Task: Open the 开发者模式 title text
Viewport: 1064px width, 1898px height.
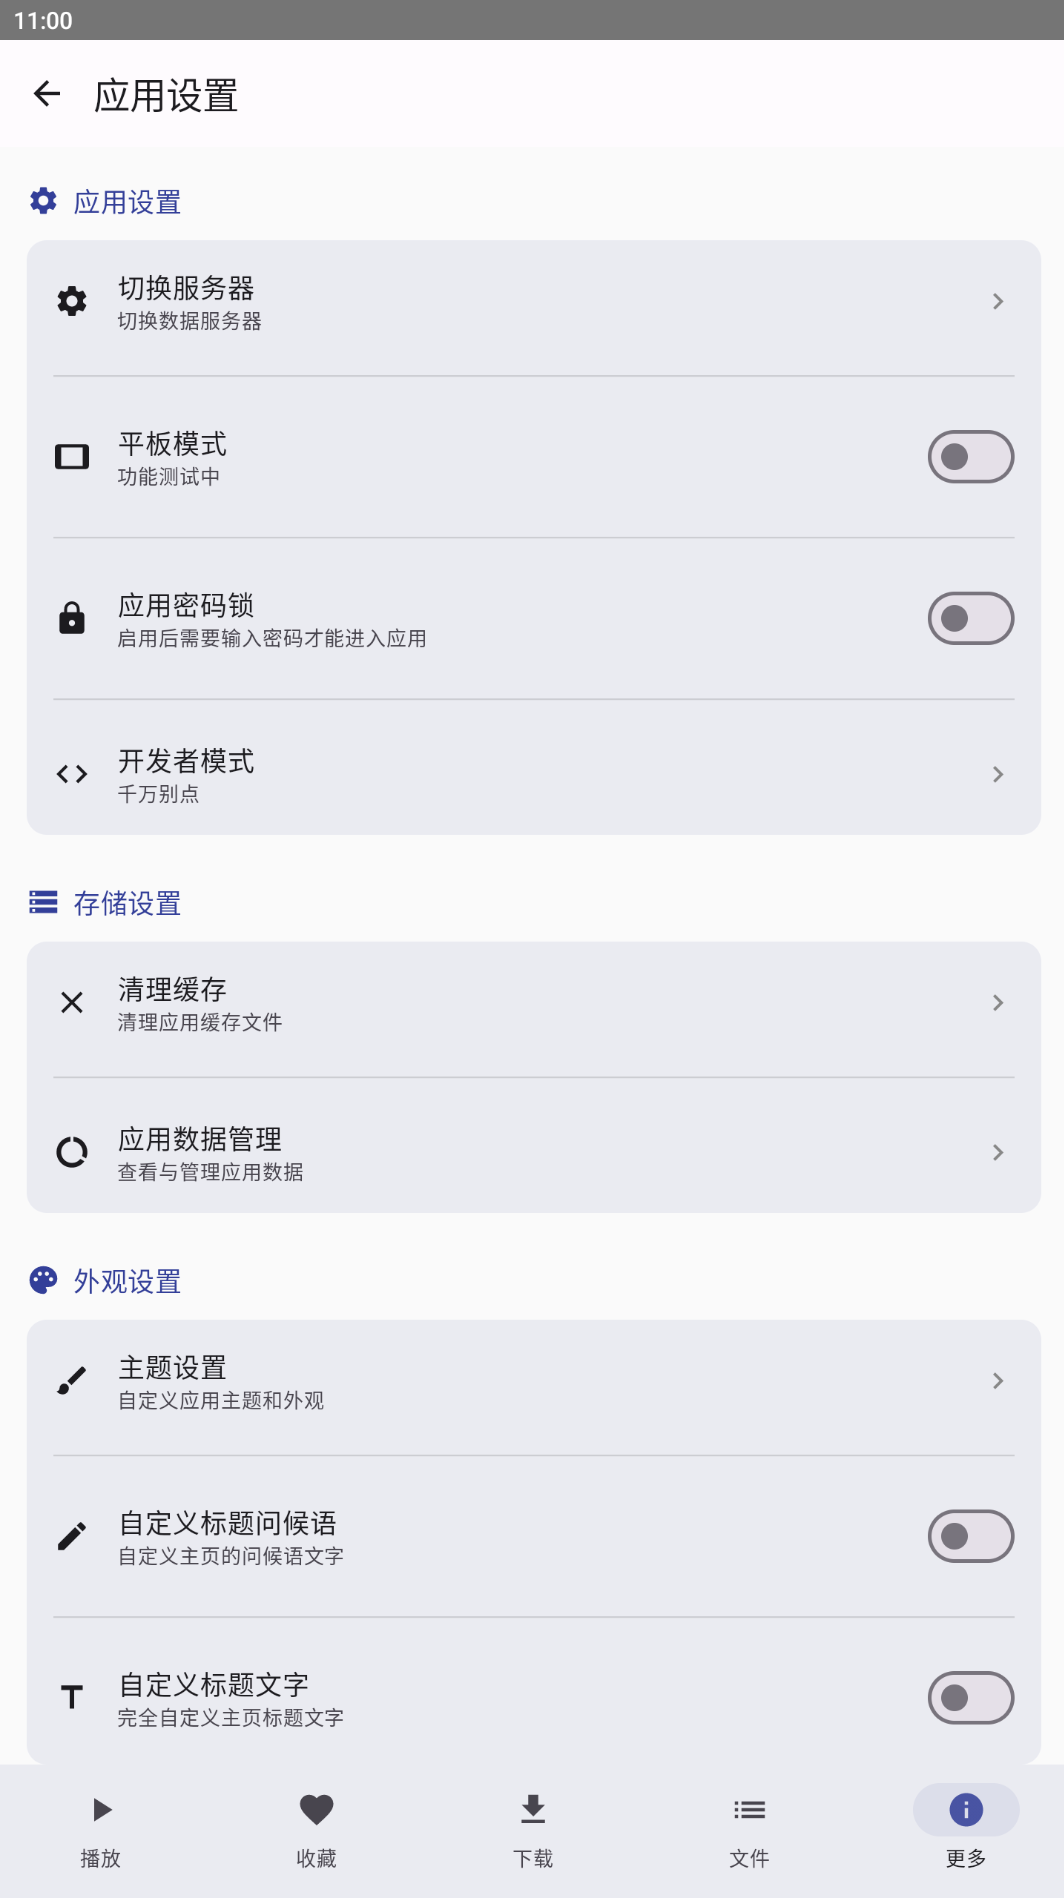Action: coord(186,761)
